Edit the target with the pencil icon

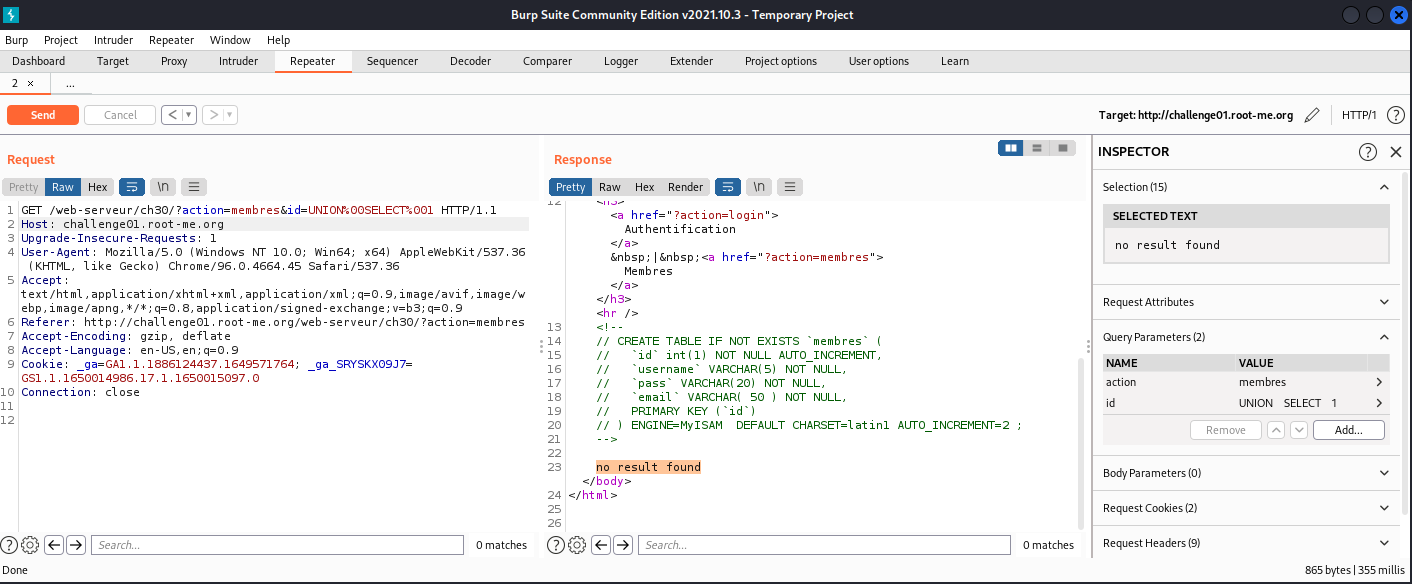(1313, 115)
